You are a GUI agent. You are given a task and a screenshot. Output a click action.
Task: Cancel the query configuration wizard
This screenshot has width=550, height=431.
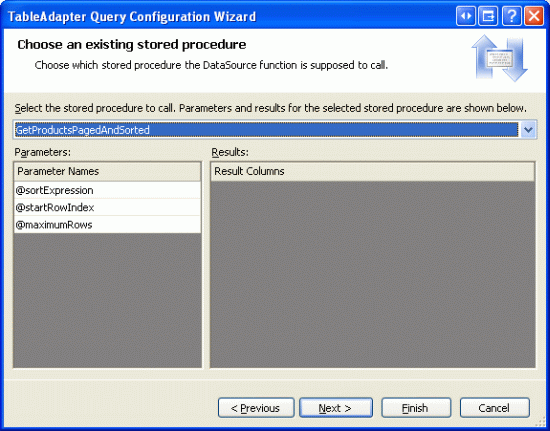click(495, 408)
